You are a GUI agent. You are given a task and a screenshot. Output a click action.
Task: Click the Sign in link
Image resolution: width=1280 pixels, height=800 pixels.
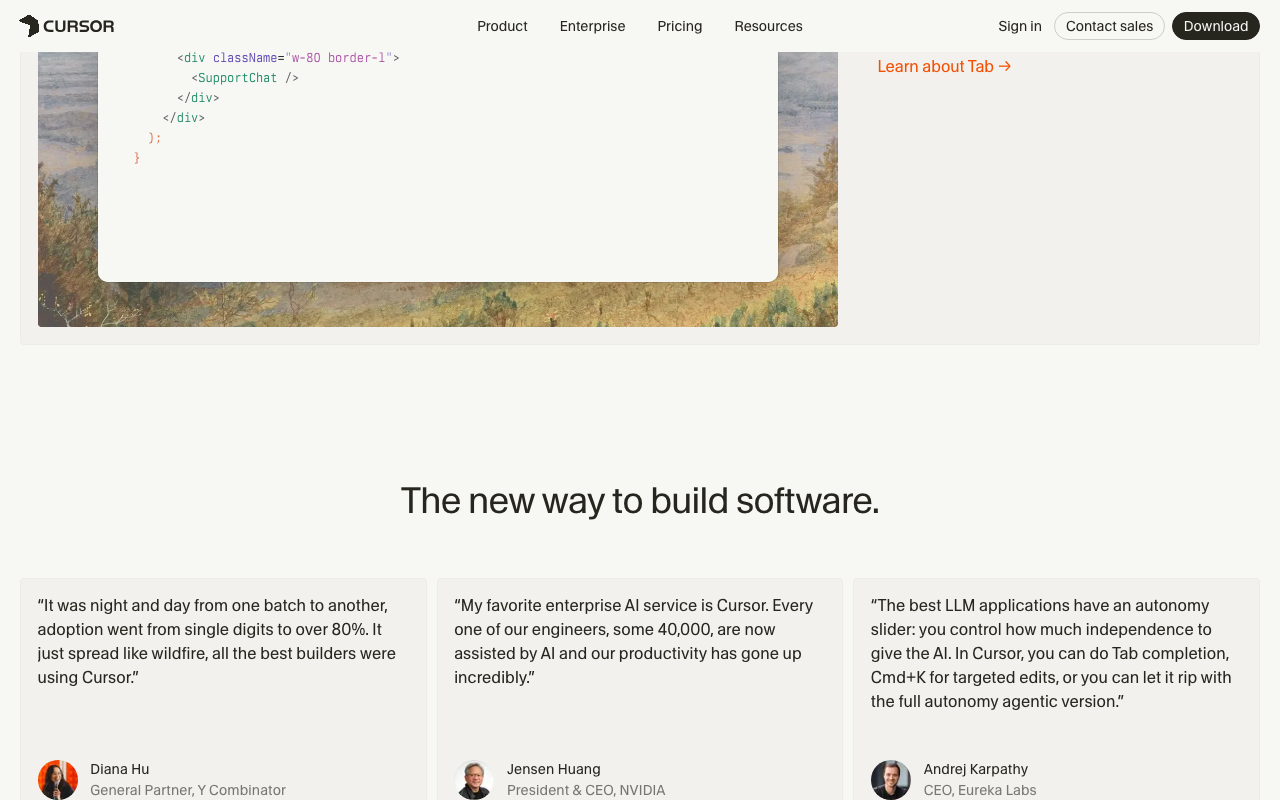coord(1019,26)
